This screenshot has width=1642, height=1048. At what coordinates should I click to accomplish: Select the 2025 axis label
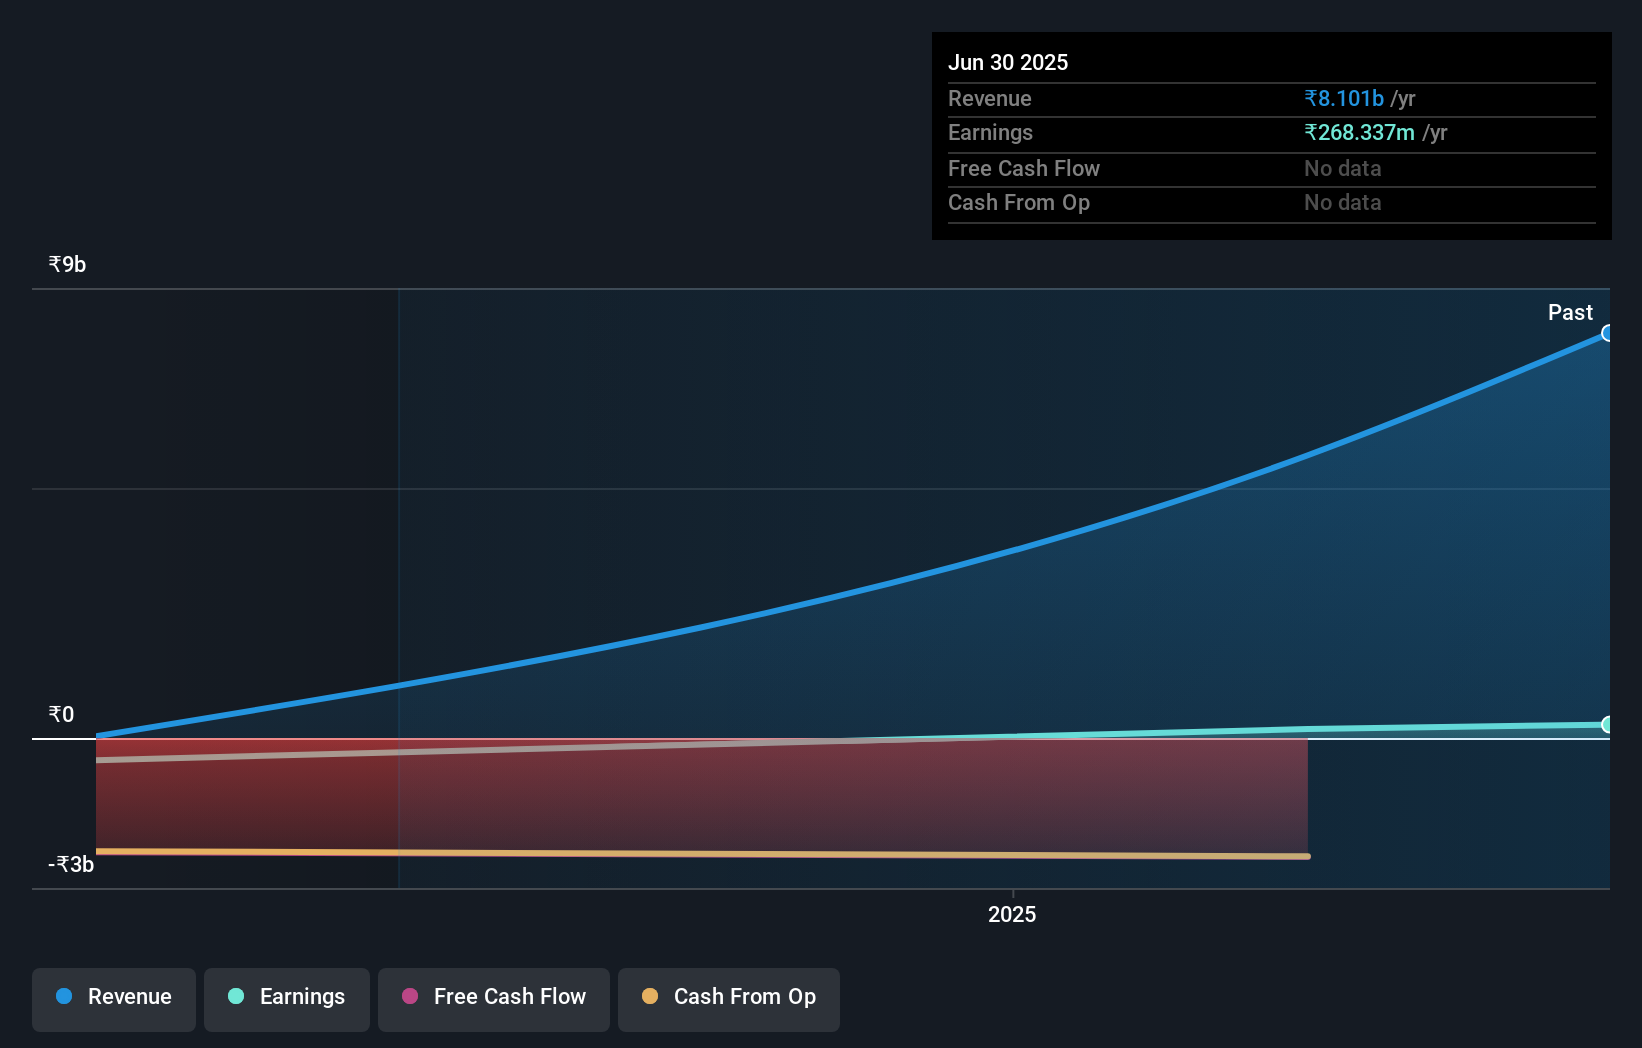click(x=1012, y=913)
